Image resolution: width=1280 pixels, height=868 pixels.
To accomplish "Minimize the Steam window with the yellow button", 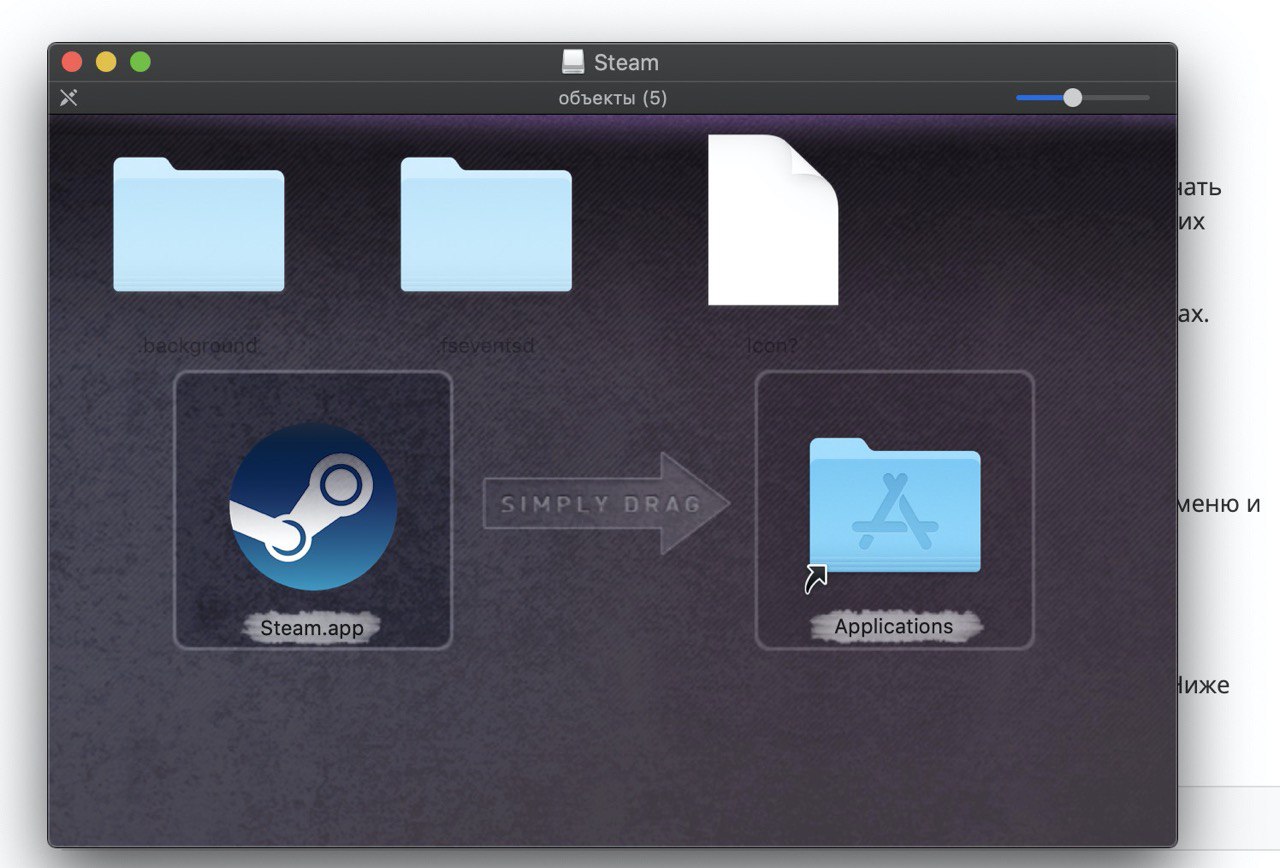I will [106, 62].
